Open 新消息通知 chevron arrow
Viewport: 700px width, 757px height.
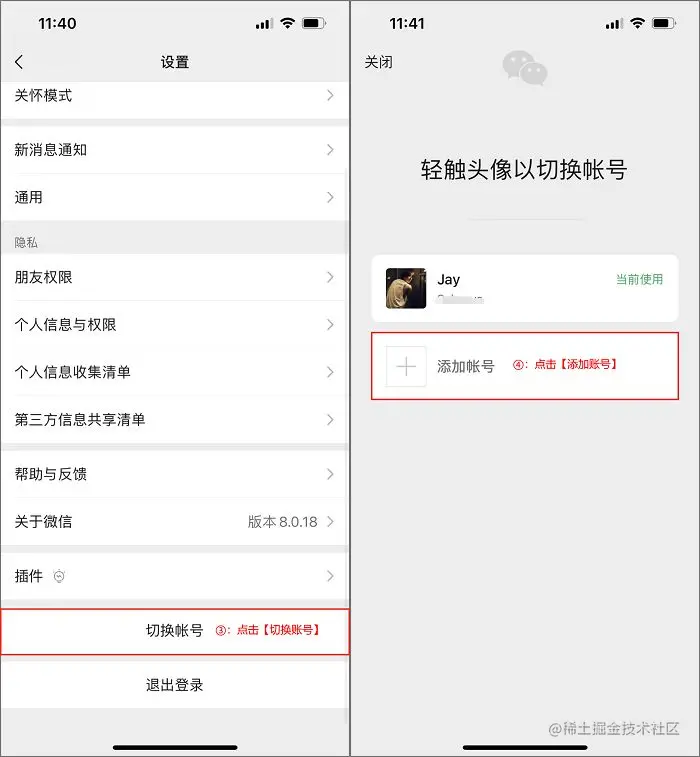[330, 150]
